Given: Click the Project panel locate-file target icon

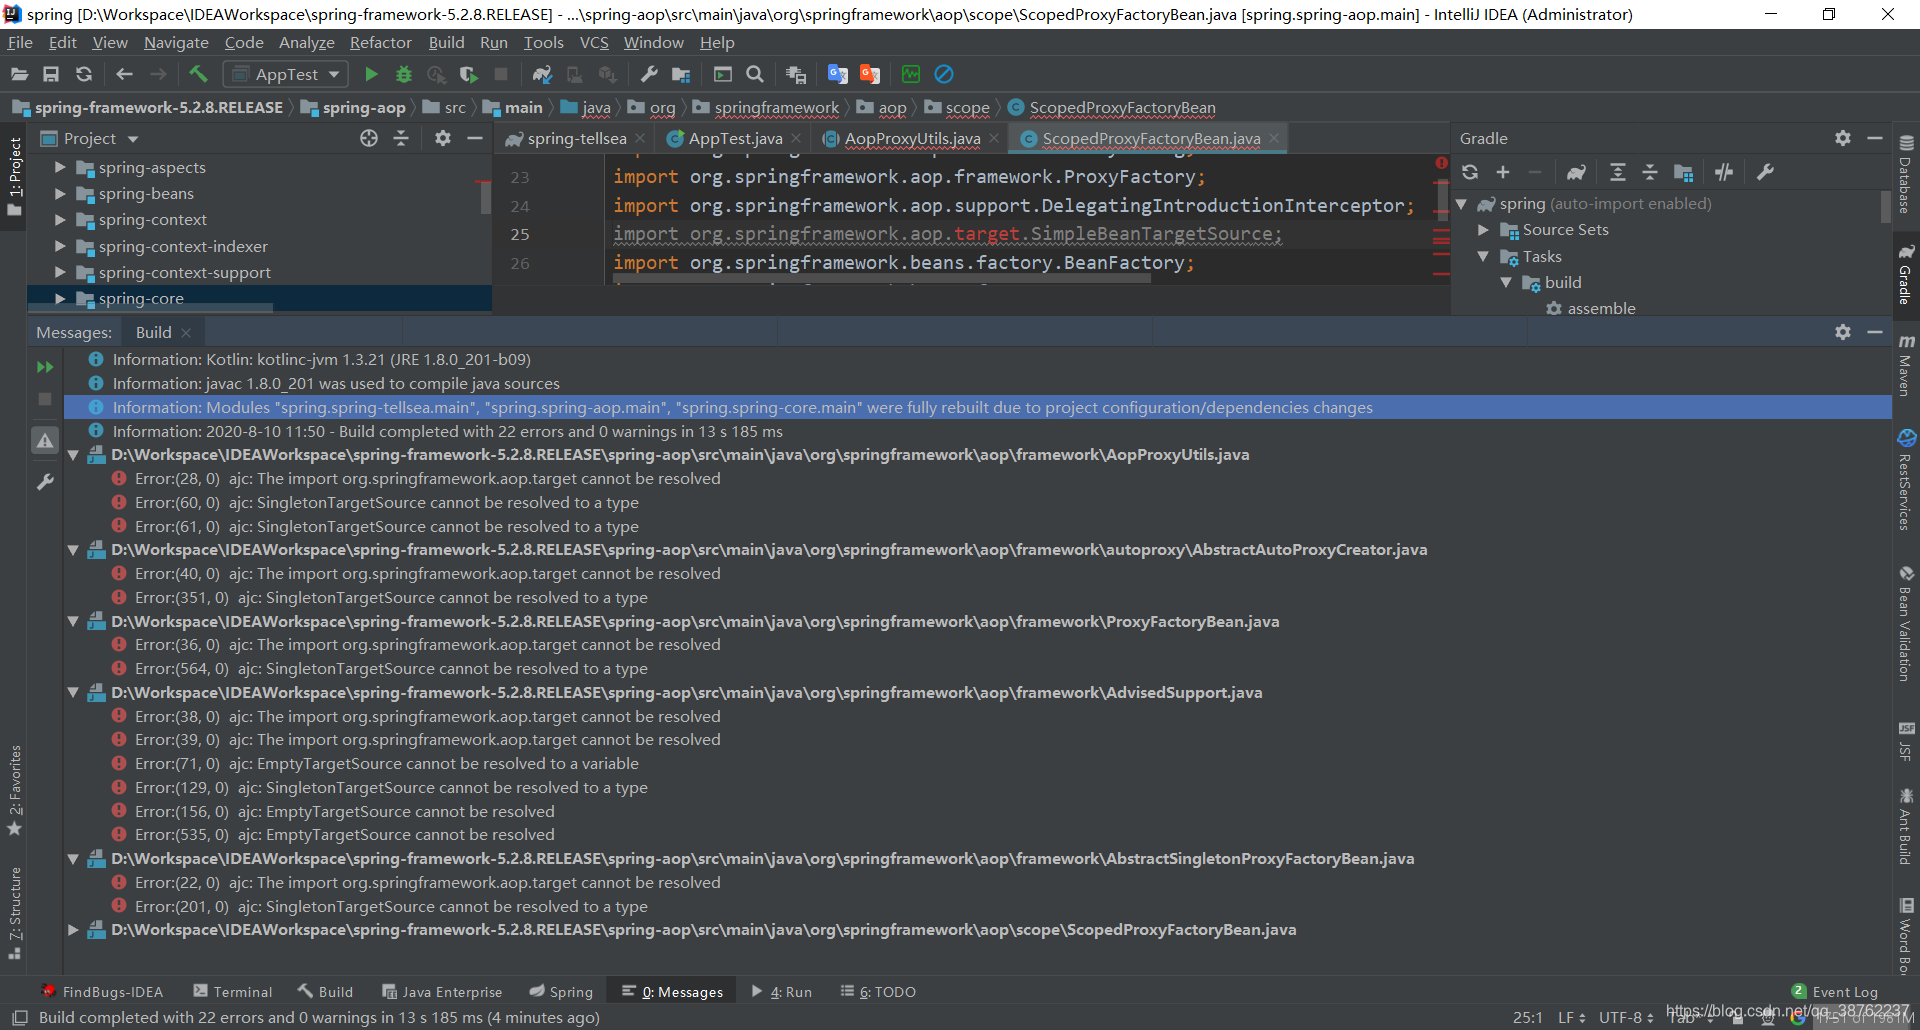Looking at the screenshot, I should [x=369, y=138].
